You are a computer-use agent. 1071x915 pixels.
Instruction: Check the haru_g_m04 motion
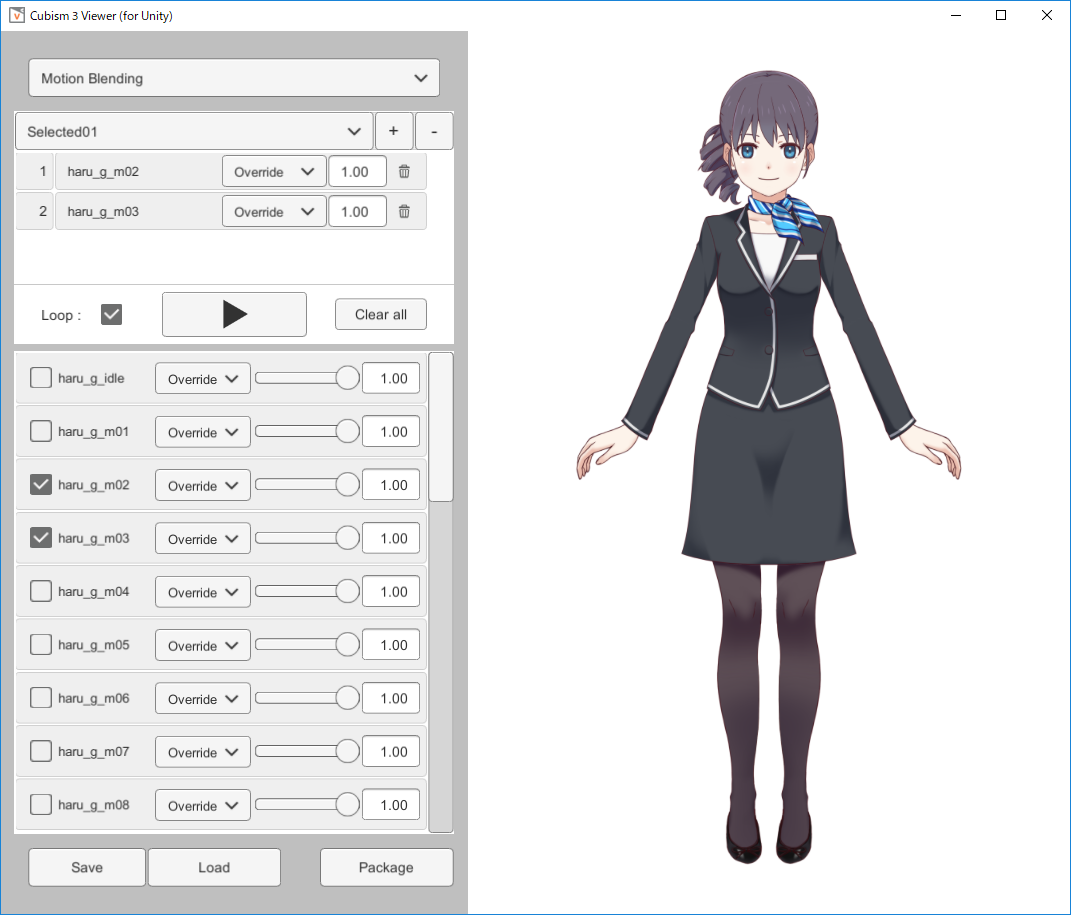(x=41, y=591)
